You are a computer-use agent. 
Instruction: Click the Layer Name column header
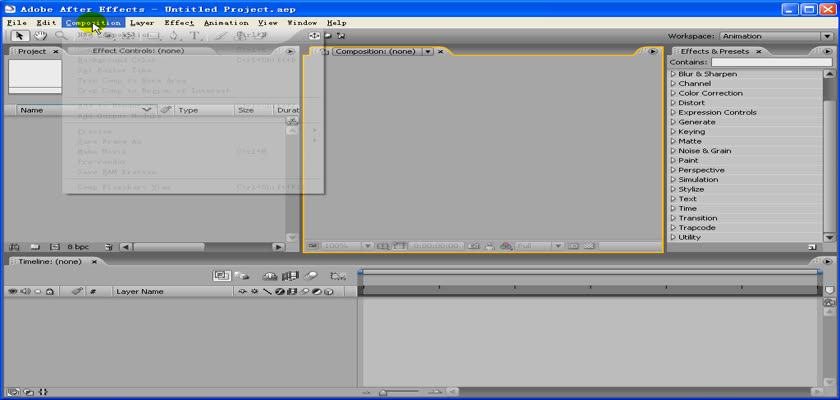coord(140,291)
